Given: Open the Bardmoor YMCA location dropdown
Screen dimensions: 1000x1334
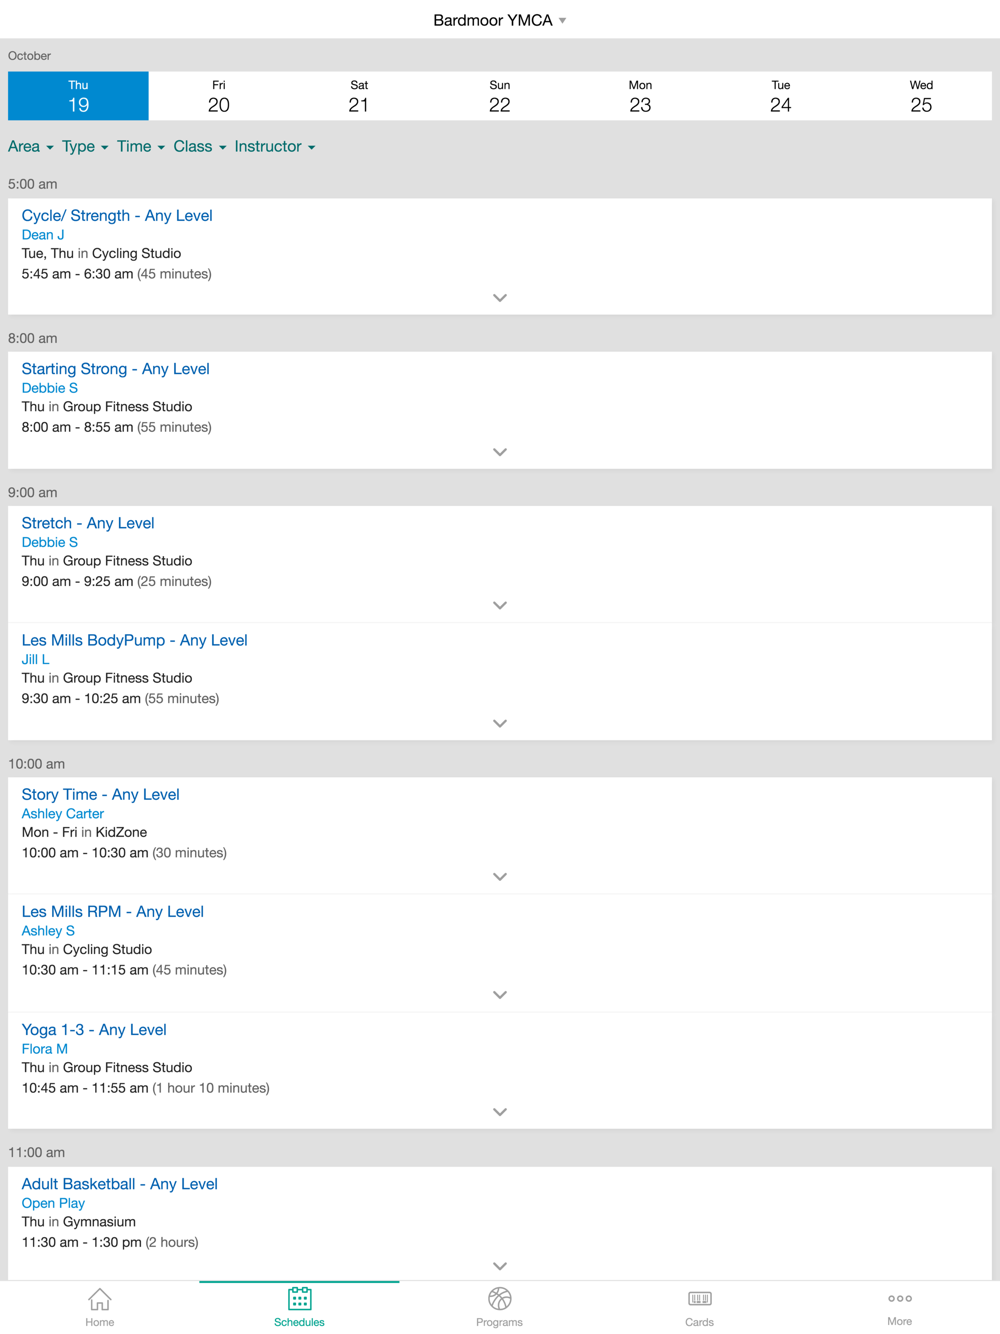Looking at the screenshot, I should pyautogui.click(x=499, y=20).
